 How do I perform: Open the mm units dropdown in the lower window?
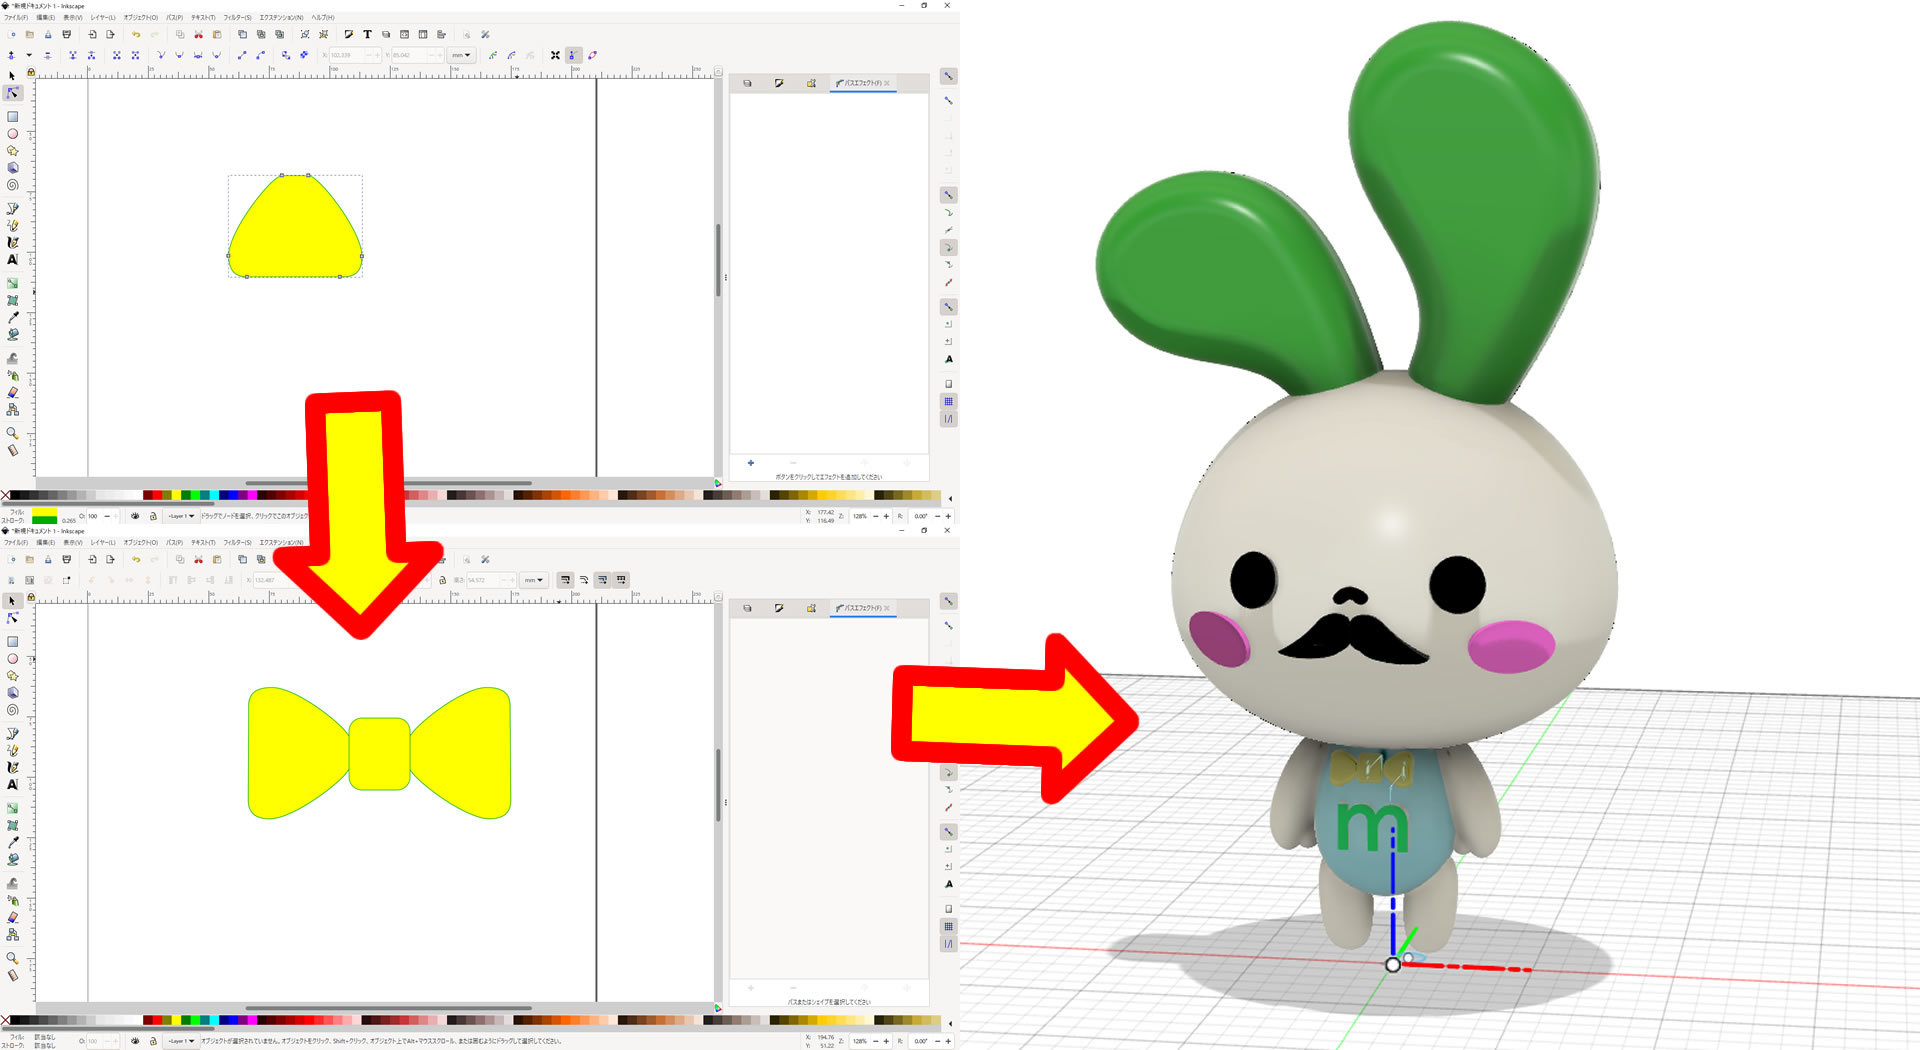(x=534, y=580)
